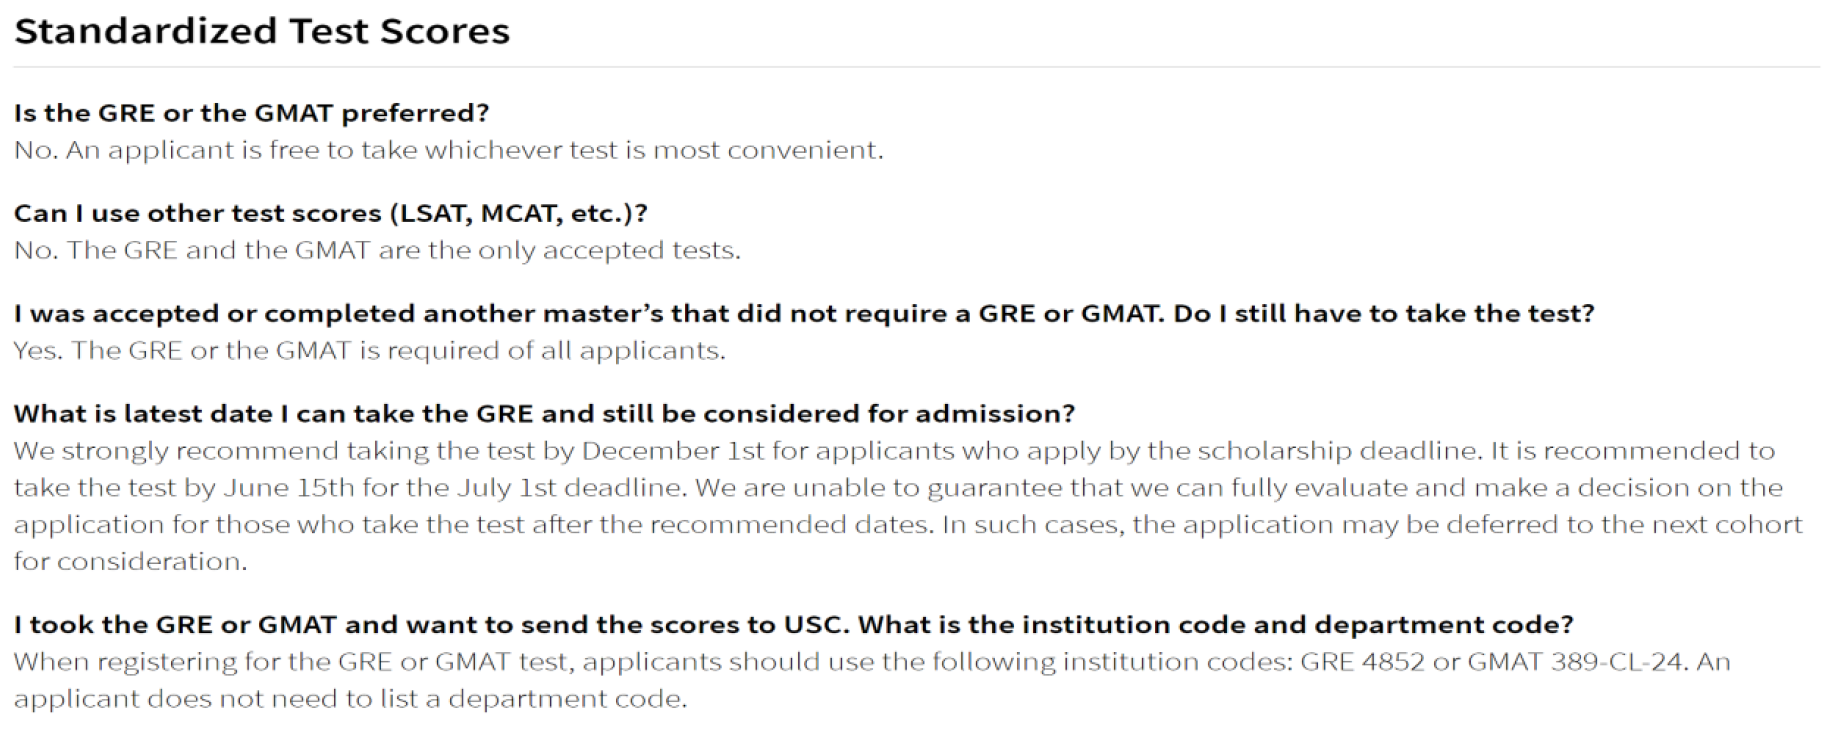Click the Standardized Test Scores heading
This screenshot has width=1840, height=736.
pos(262,31)
